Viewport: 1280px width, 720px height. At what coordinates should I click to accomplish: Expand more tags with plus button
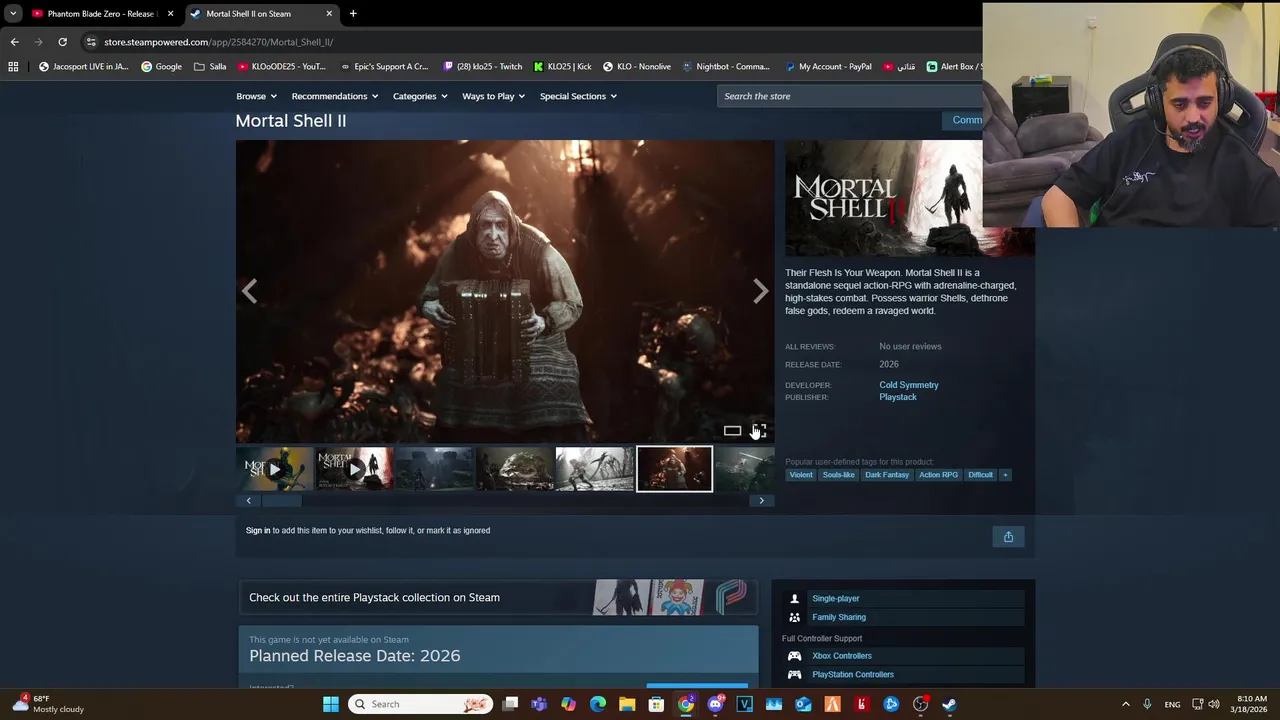tap(1005, 475)
